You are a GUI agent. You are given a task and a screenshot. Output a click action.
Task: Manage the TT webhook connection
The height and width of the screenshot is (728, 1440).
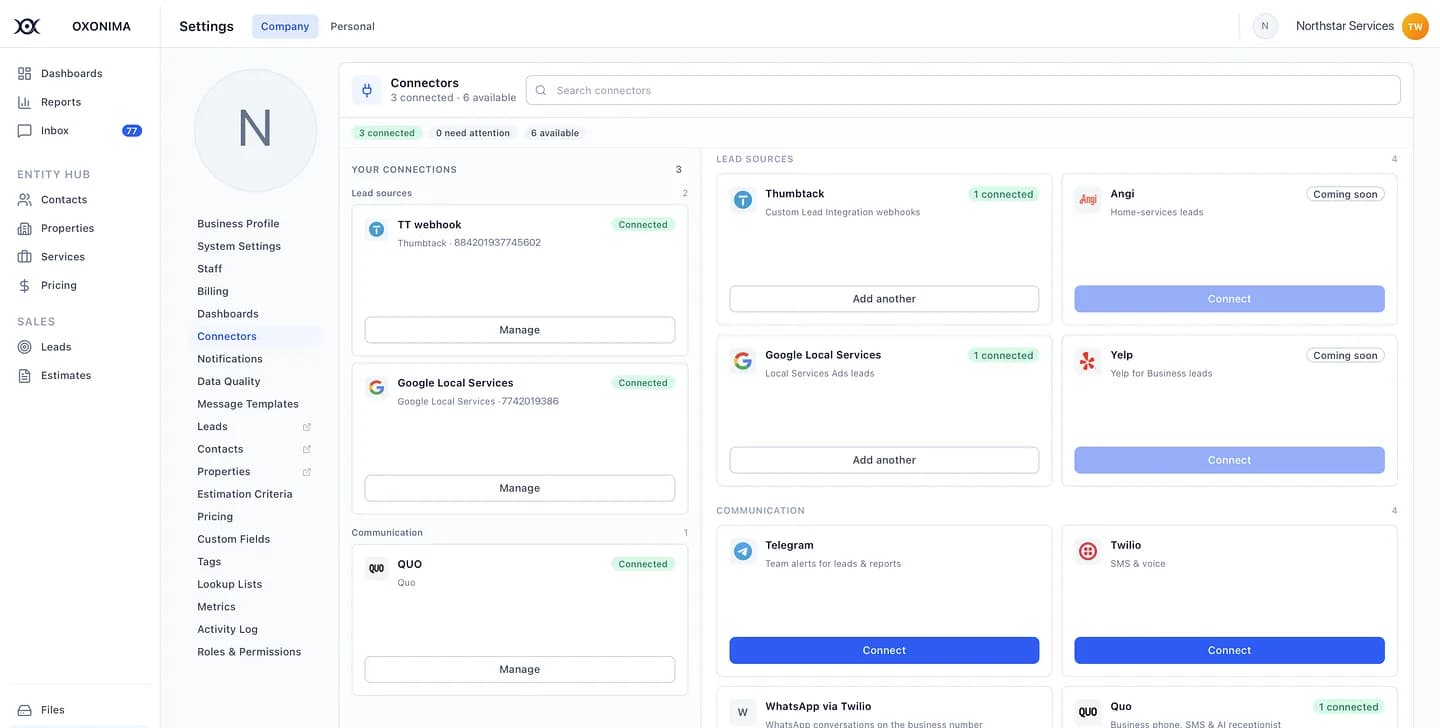[520, 330]
